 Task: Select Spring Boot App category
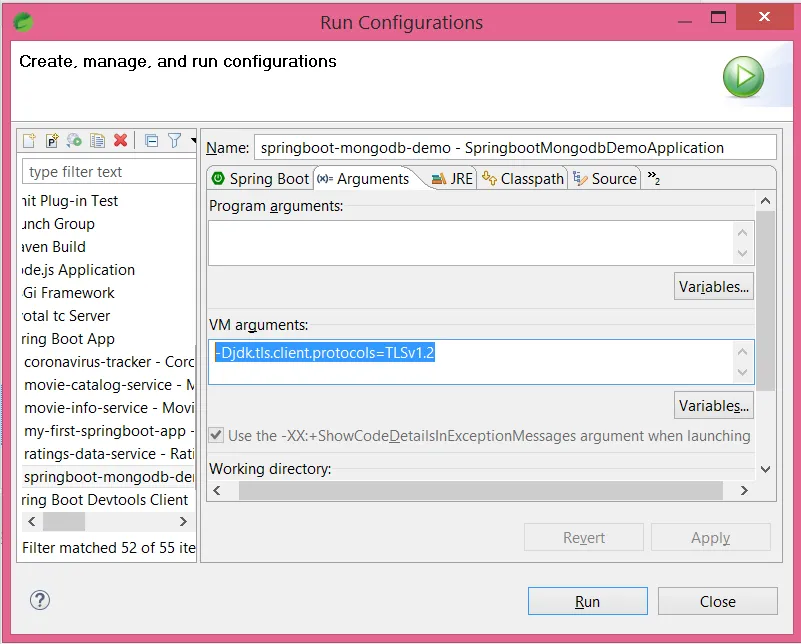tap(68, 339)
